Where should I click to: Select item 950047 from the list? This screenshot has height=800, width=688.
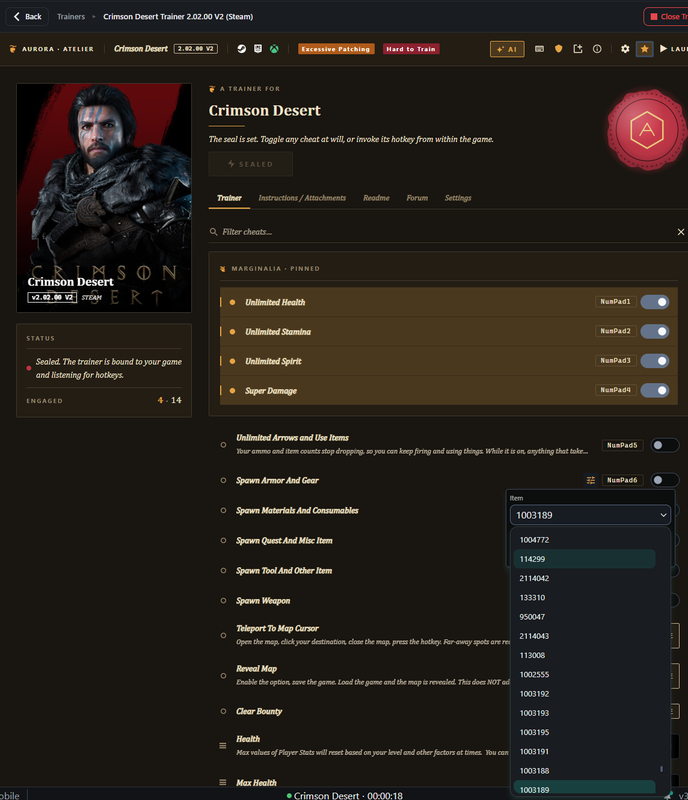[x=584, y=617]
